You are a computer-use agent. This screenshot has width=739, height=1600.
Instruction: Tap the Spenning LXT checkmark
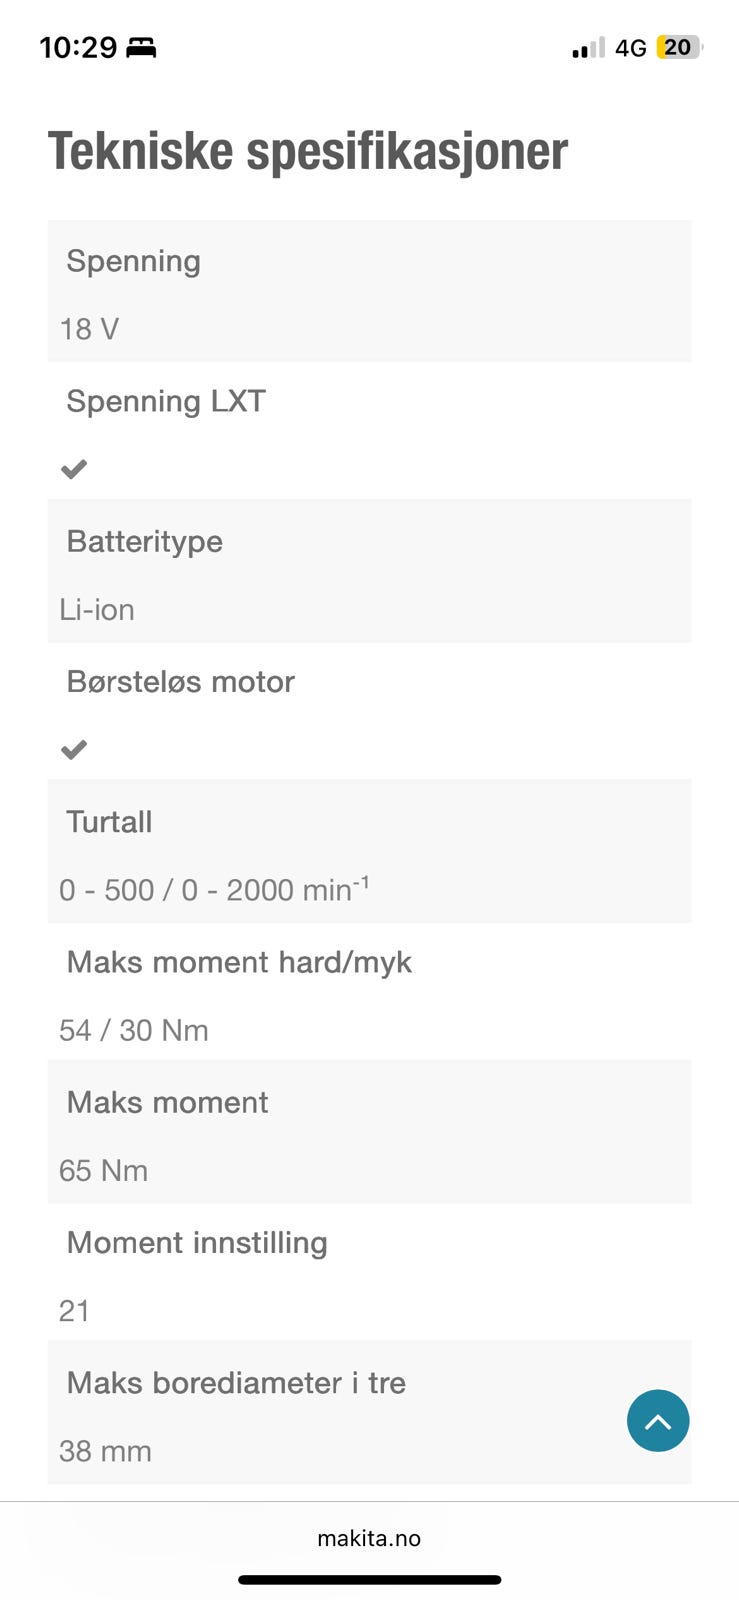[x=74, y=469]
